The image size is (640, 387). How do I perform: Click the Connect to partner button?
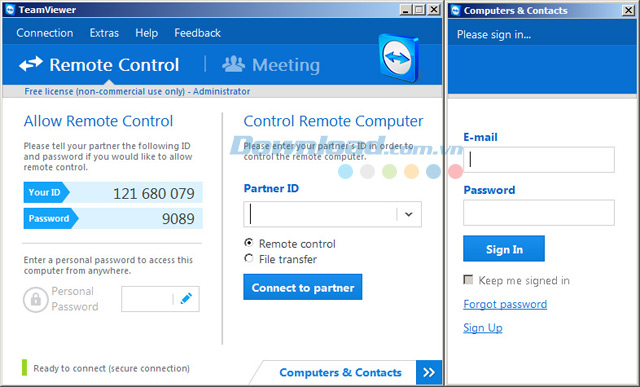point(303,287)
